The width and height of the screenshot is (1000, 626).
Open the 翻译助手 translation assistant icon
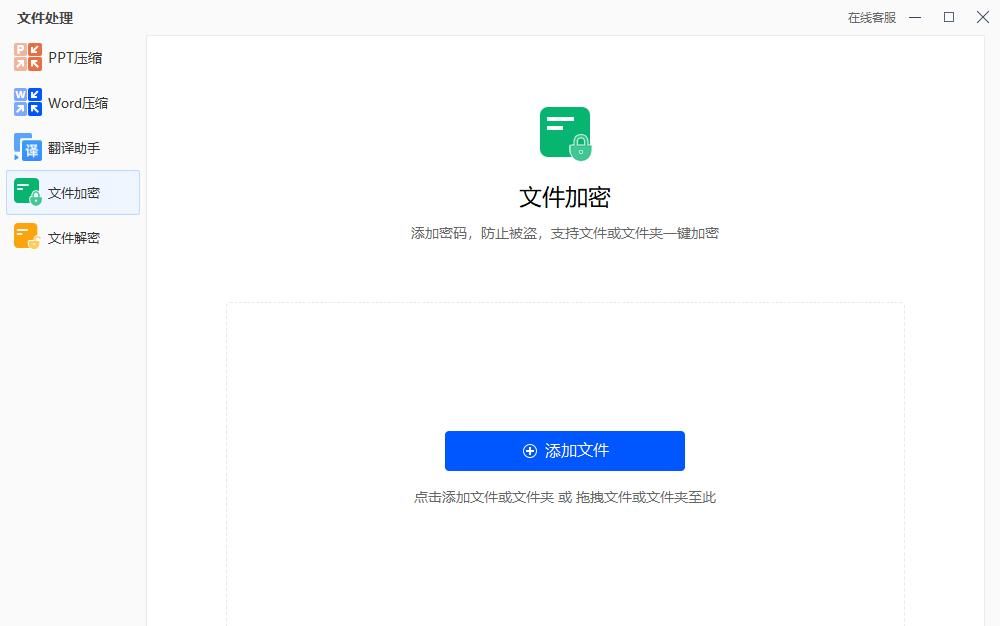click(26, 147)
